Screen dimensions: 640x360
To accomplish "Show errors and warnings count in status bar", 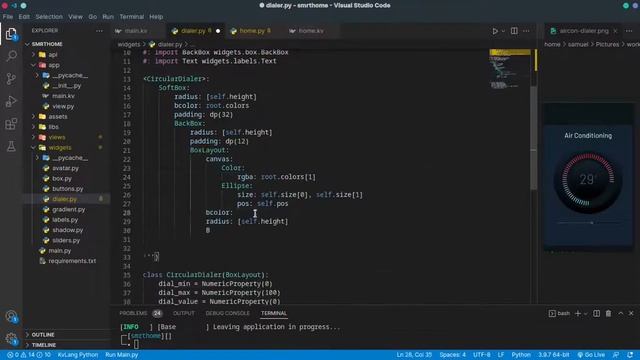I will click(x=29, y=355).
